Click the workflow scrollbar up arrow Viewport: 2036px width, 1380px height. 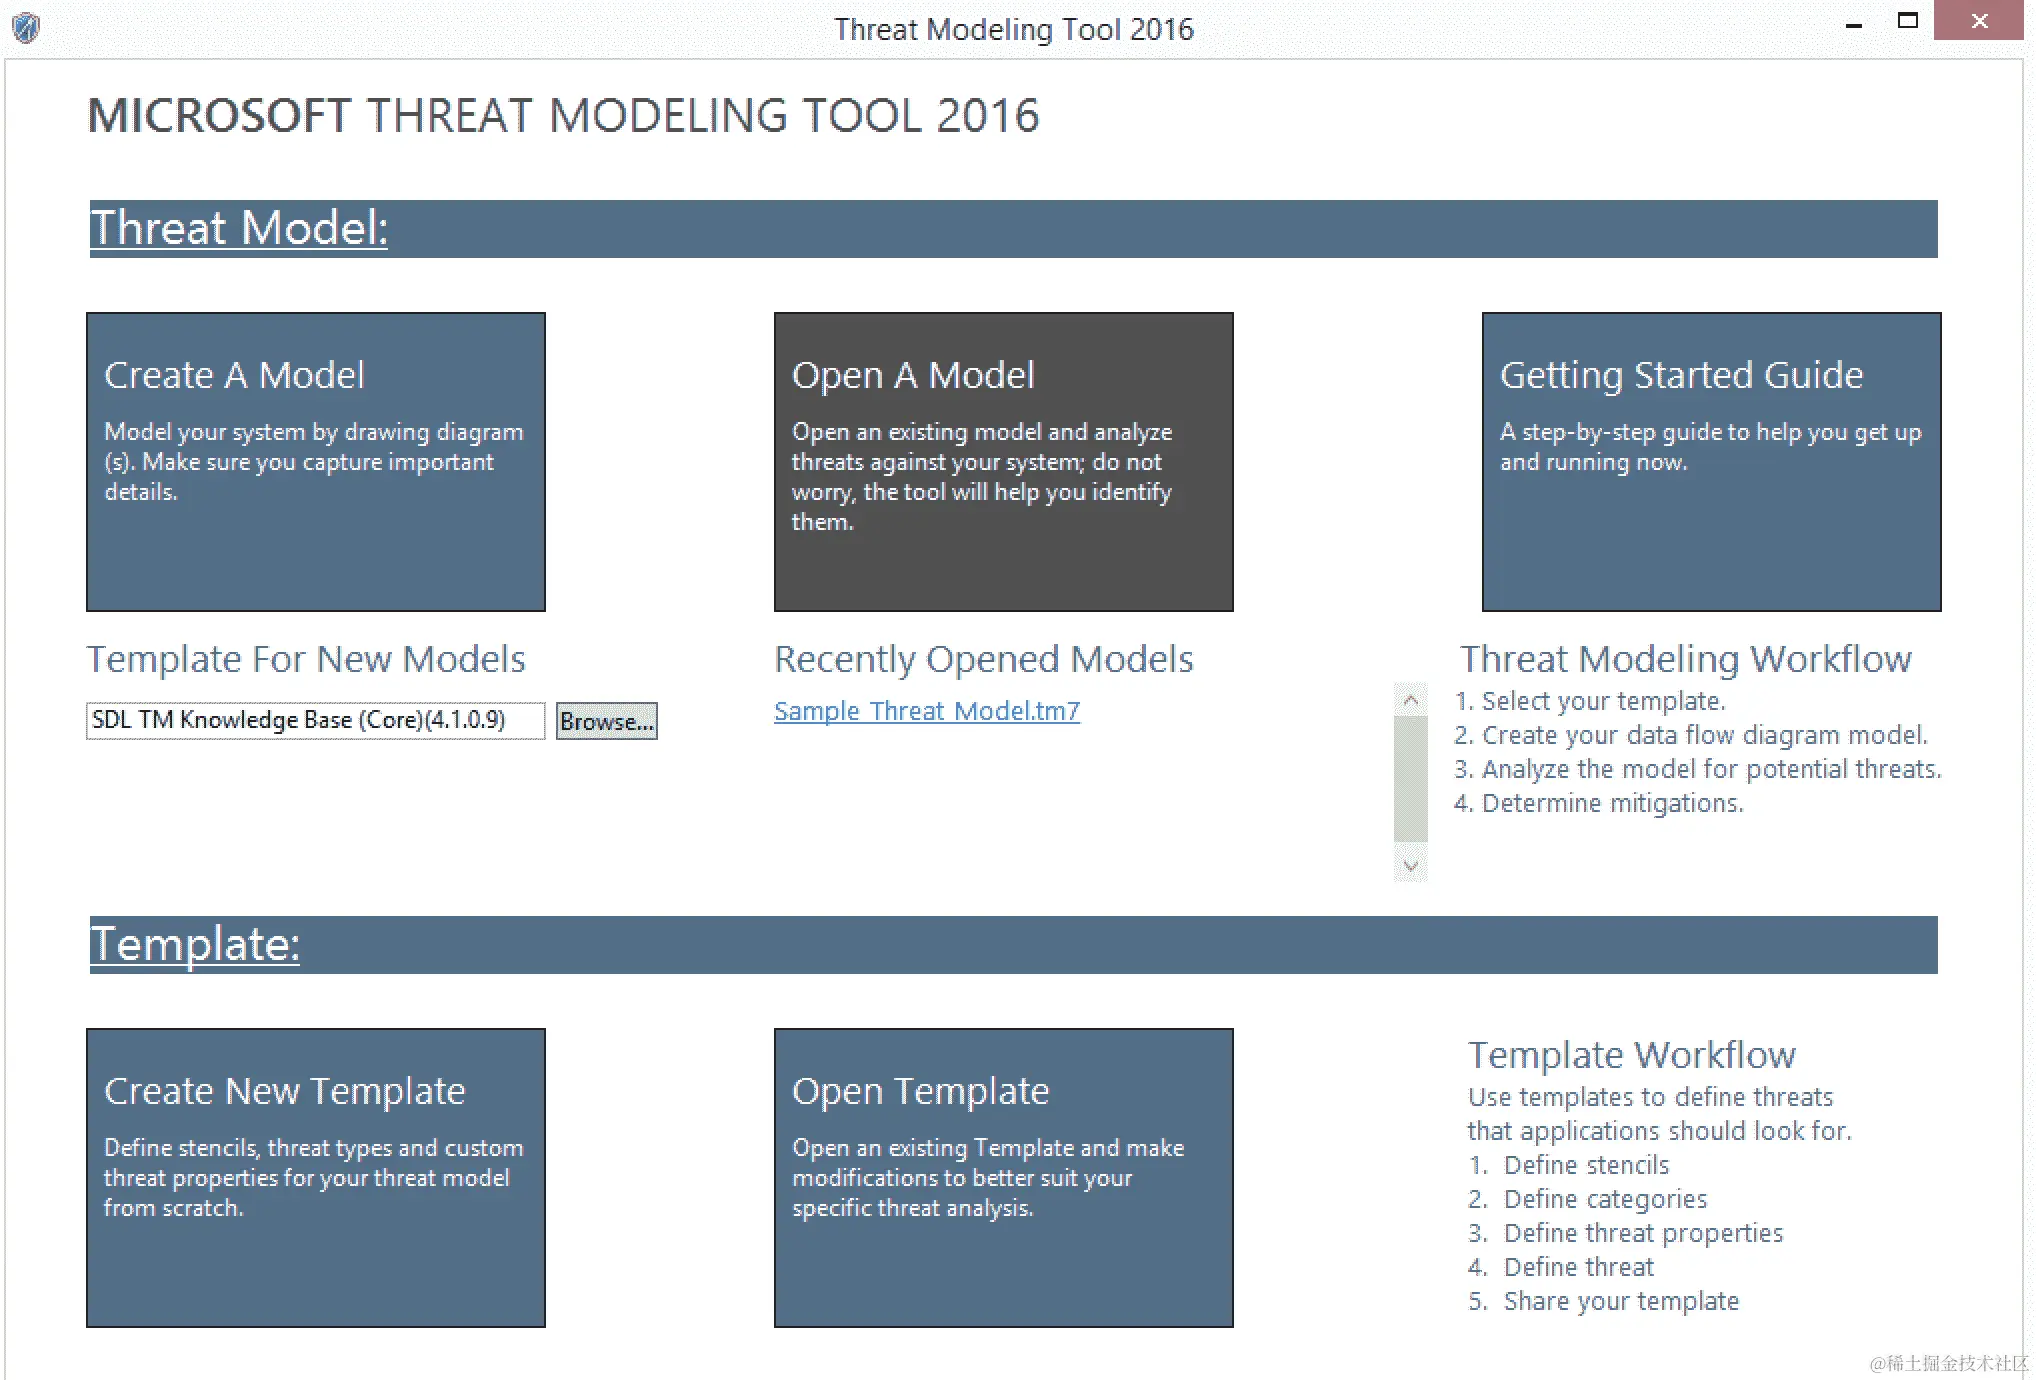pyautogui.click(x=1410, y=700)
